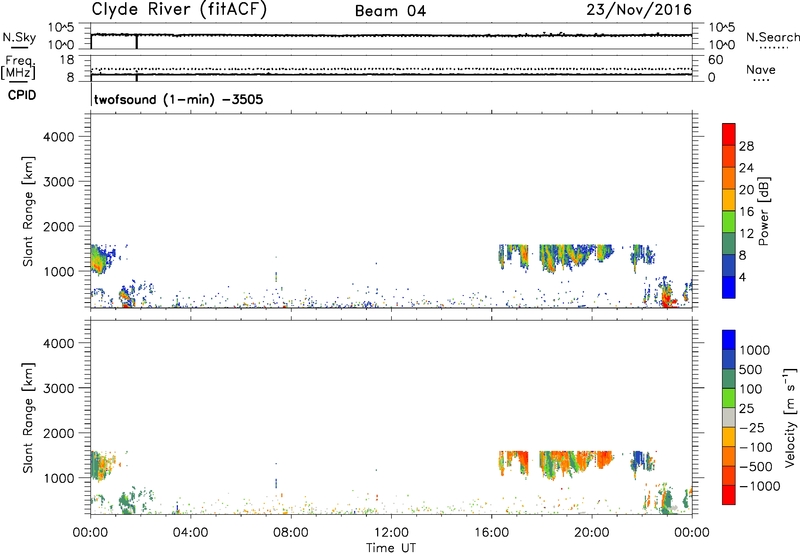Click the '20:00' time axis label

pyautogui.click(x=591, y=533)
